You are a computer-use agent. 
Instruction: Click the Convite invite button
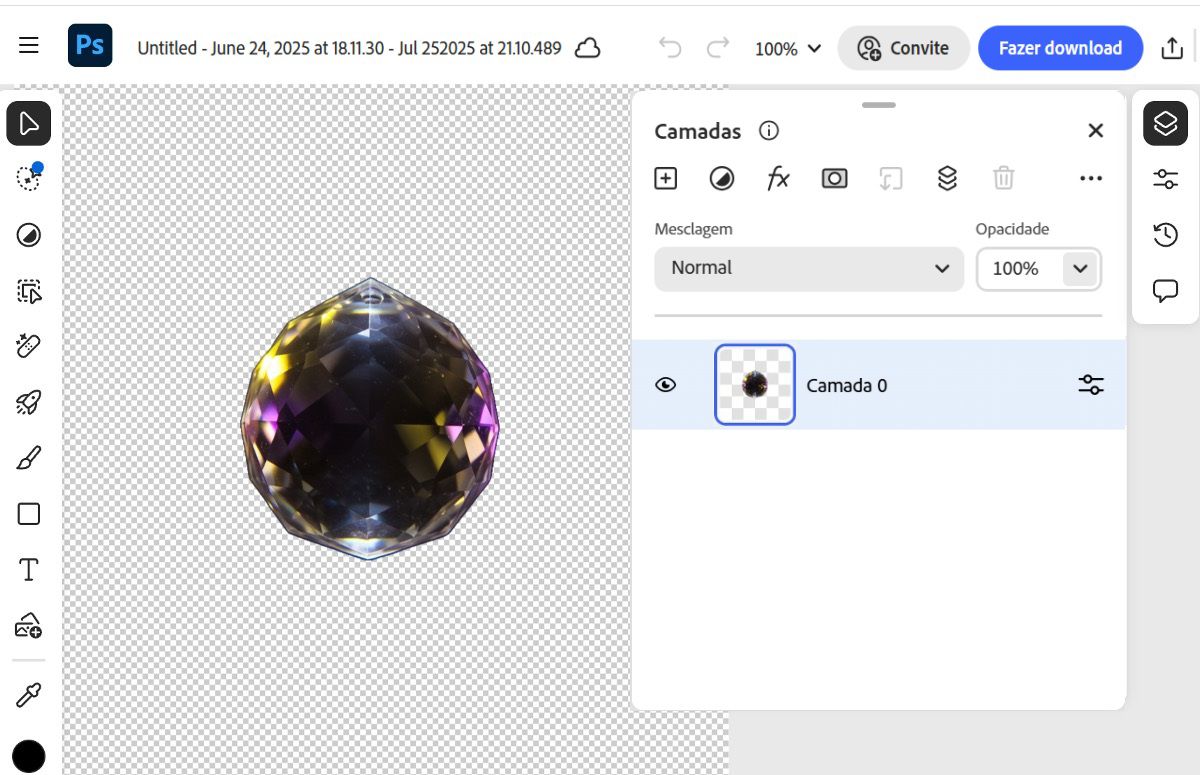(903, 48)
